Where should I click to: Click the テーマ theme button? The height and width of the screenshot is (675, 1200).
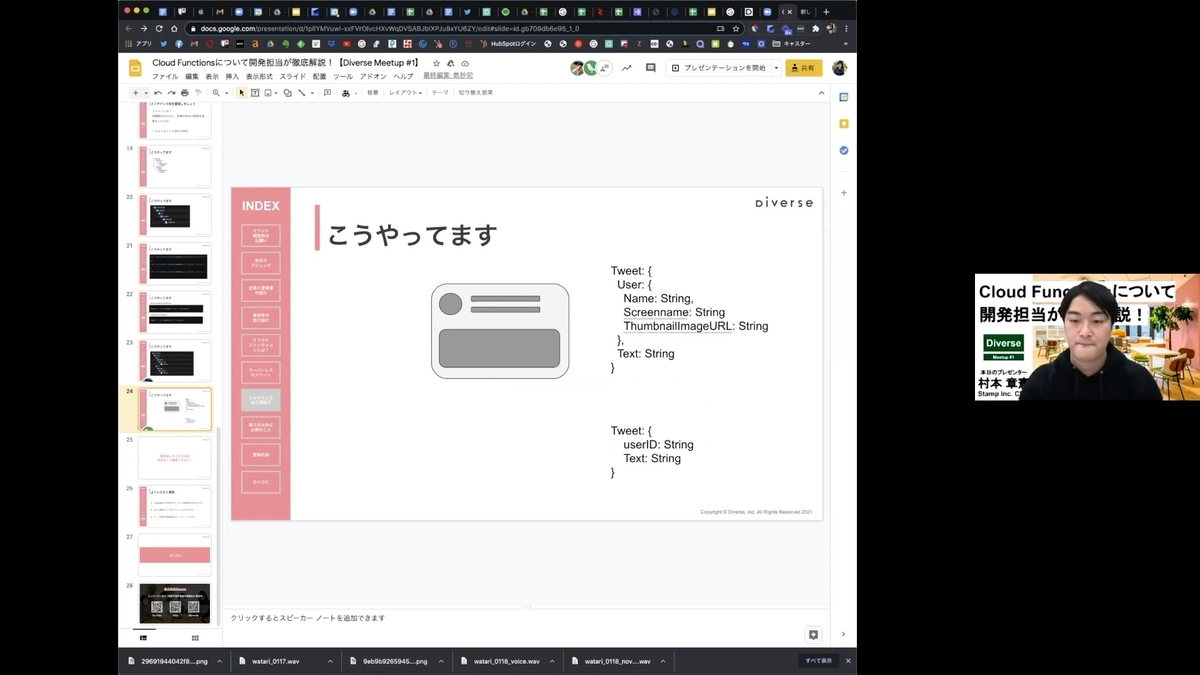click(x=440, y=92)
